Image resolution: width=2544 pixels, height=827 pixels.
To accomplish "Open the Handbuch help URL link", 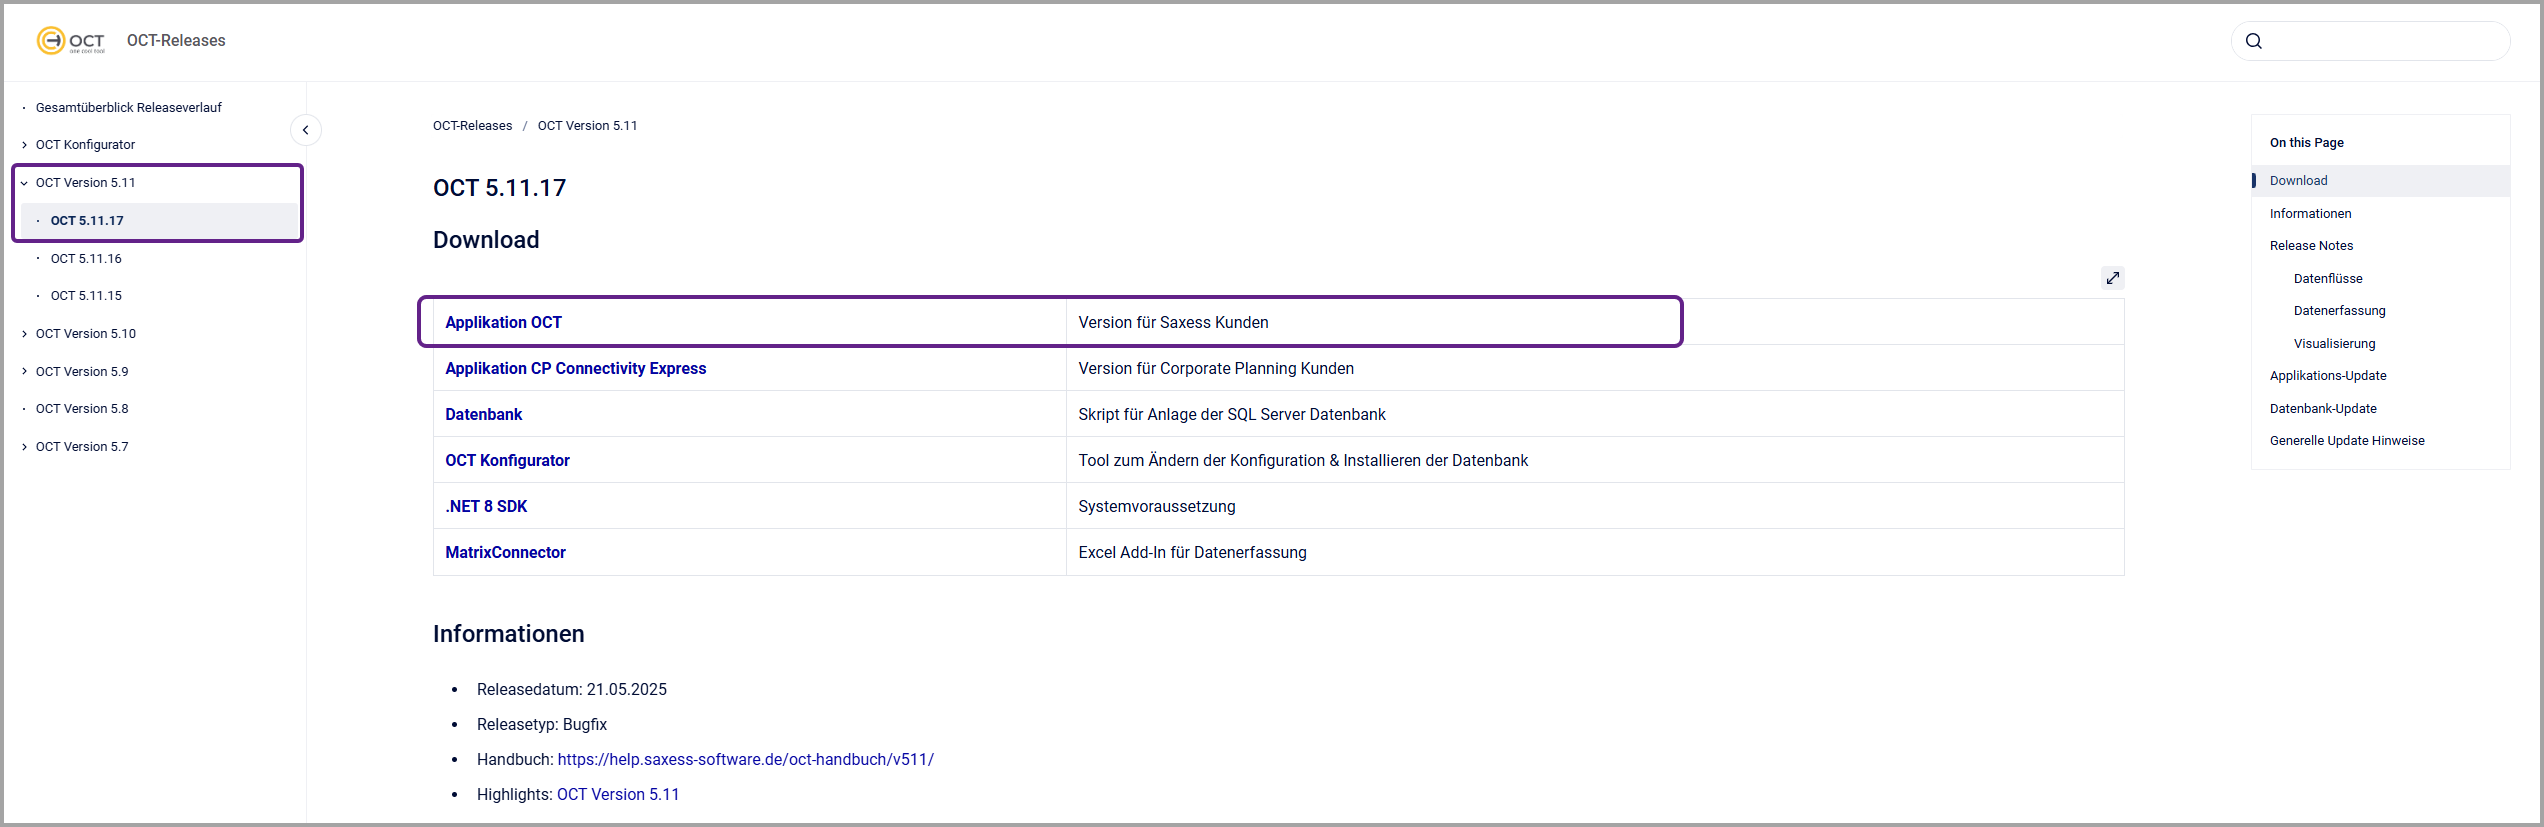I will pos(745,760).
